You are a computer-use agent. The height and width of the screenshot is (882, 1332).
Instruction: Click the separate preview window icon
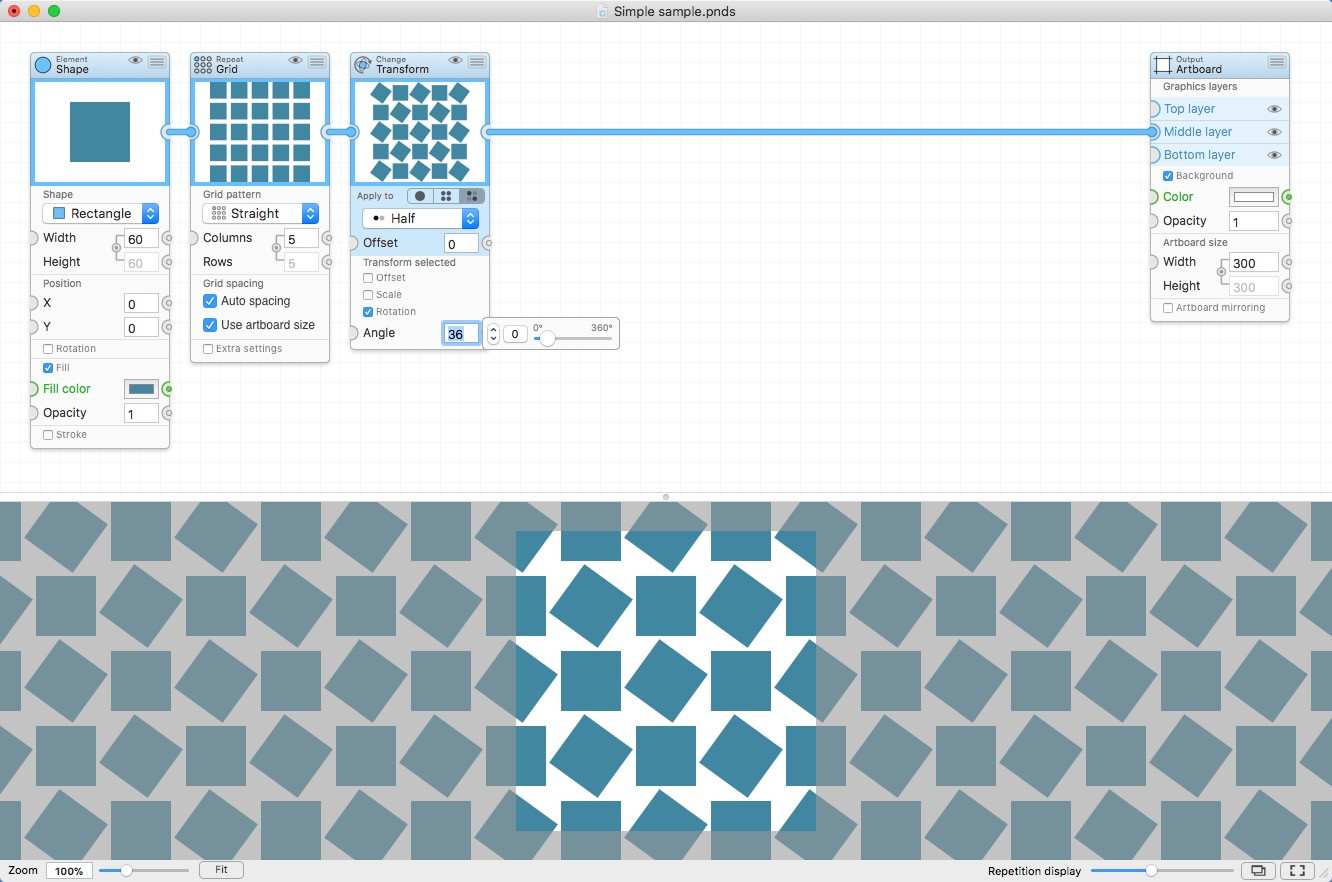pyautogui.click(x=1258, y=871)
